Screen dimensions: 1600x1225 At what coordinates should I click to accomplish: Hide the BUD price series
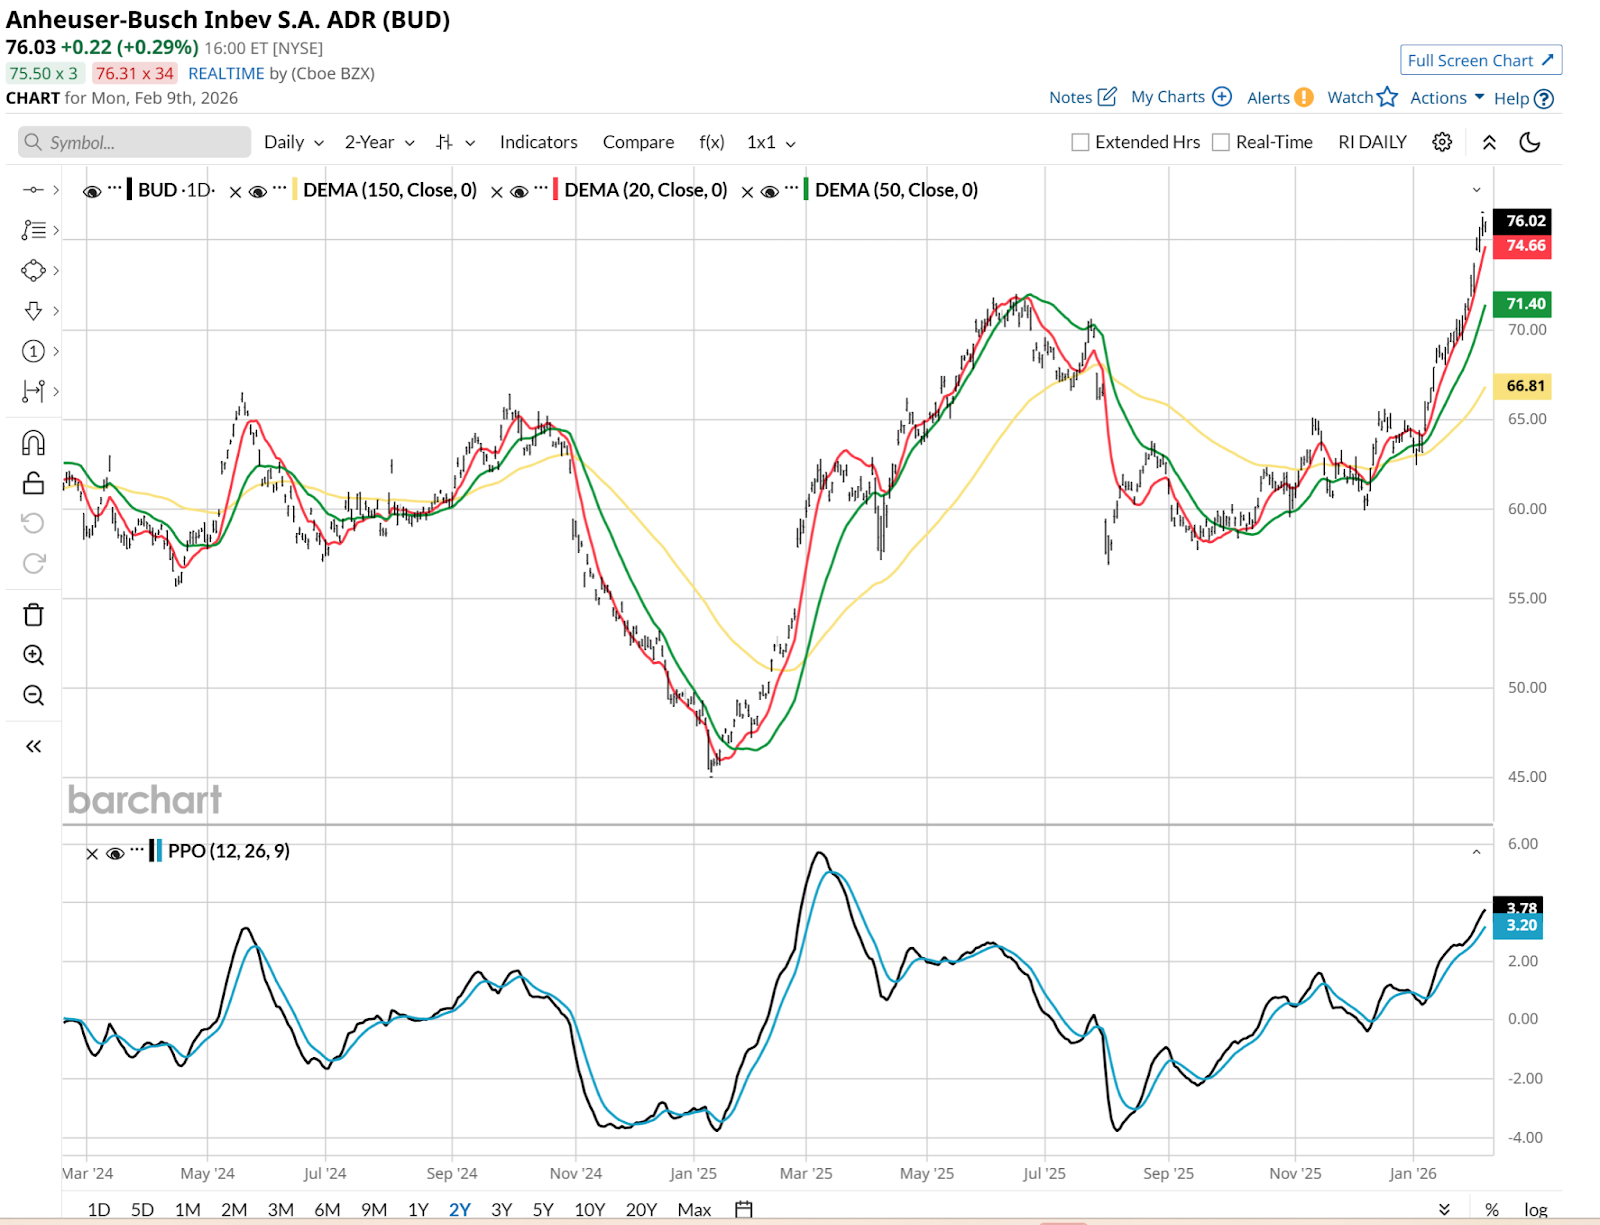point(92,191)
